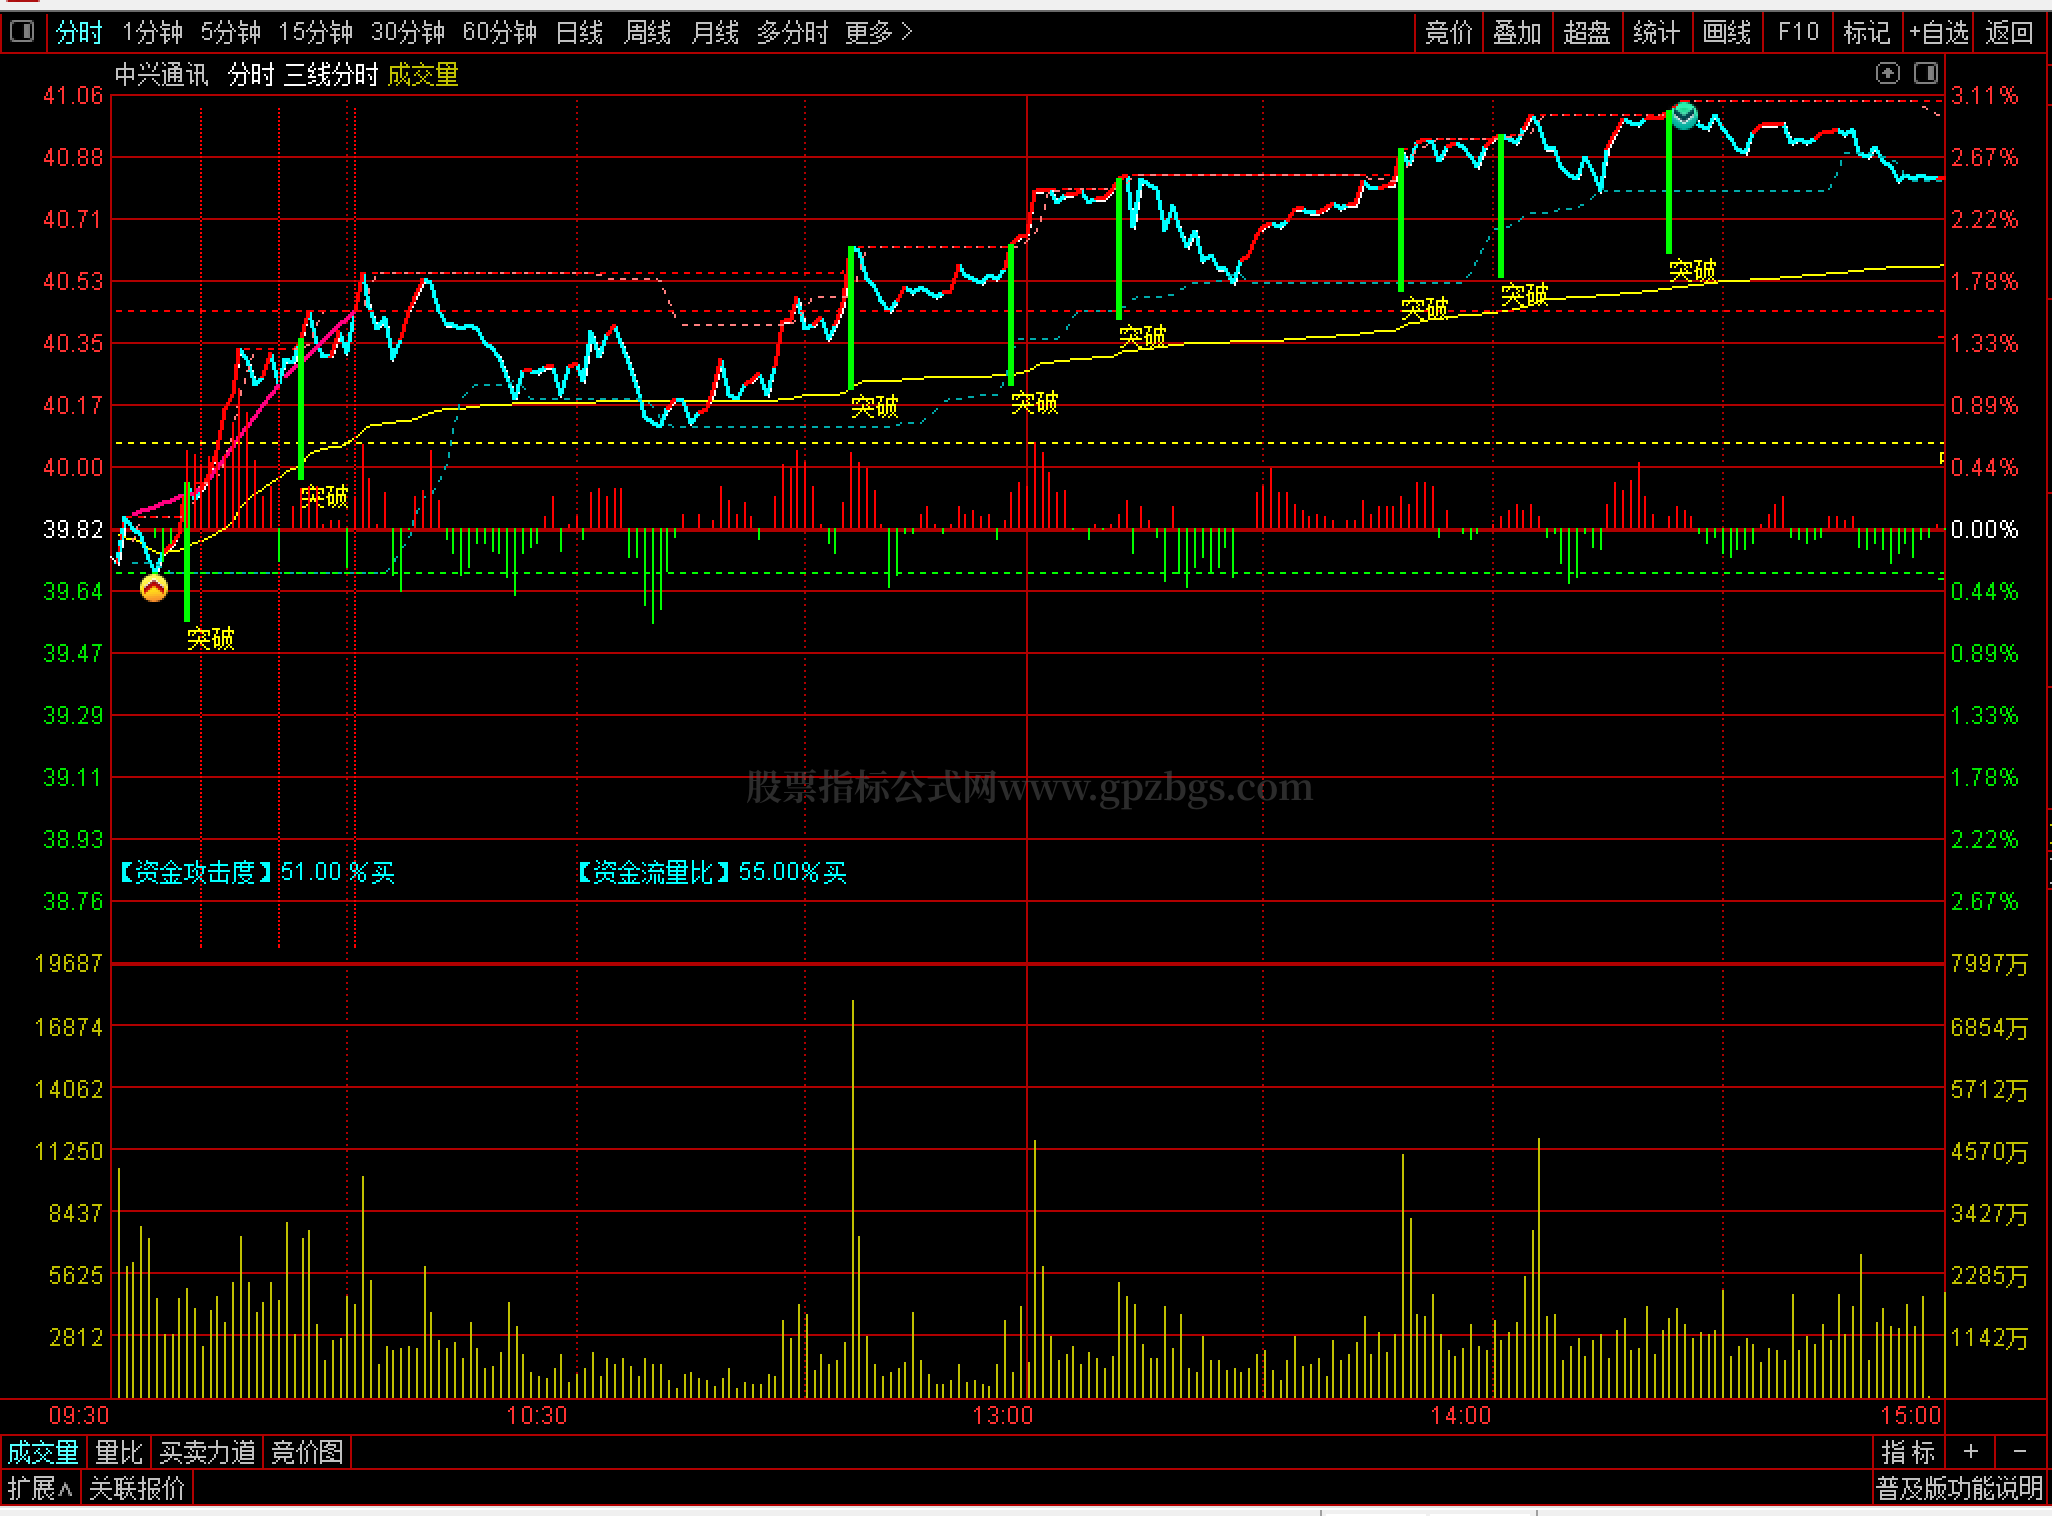Open the 指标 indicator selector
The image size is (2052, 1516).
[1908, 1451]
